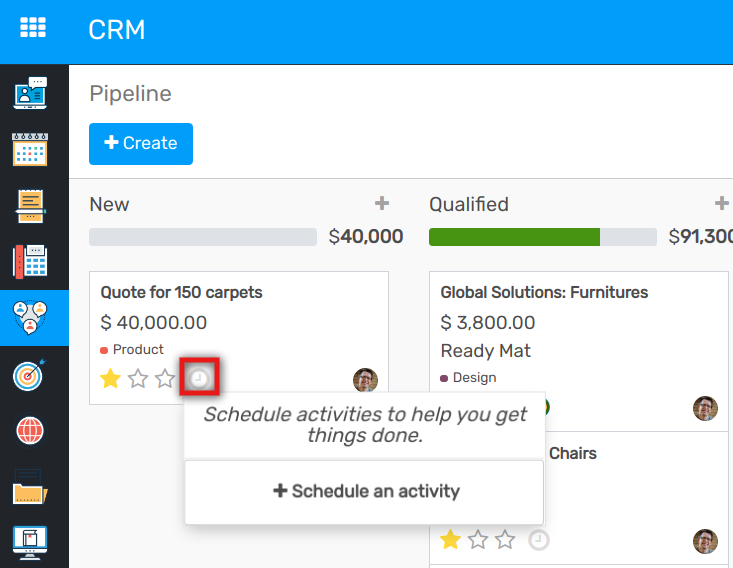
Task: Open the folder app icon in sidebar
Action: click(31, 490)
